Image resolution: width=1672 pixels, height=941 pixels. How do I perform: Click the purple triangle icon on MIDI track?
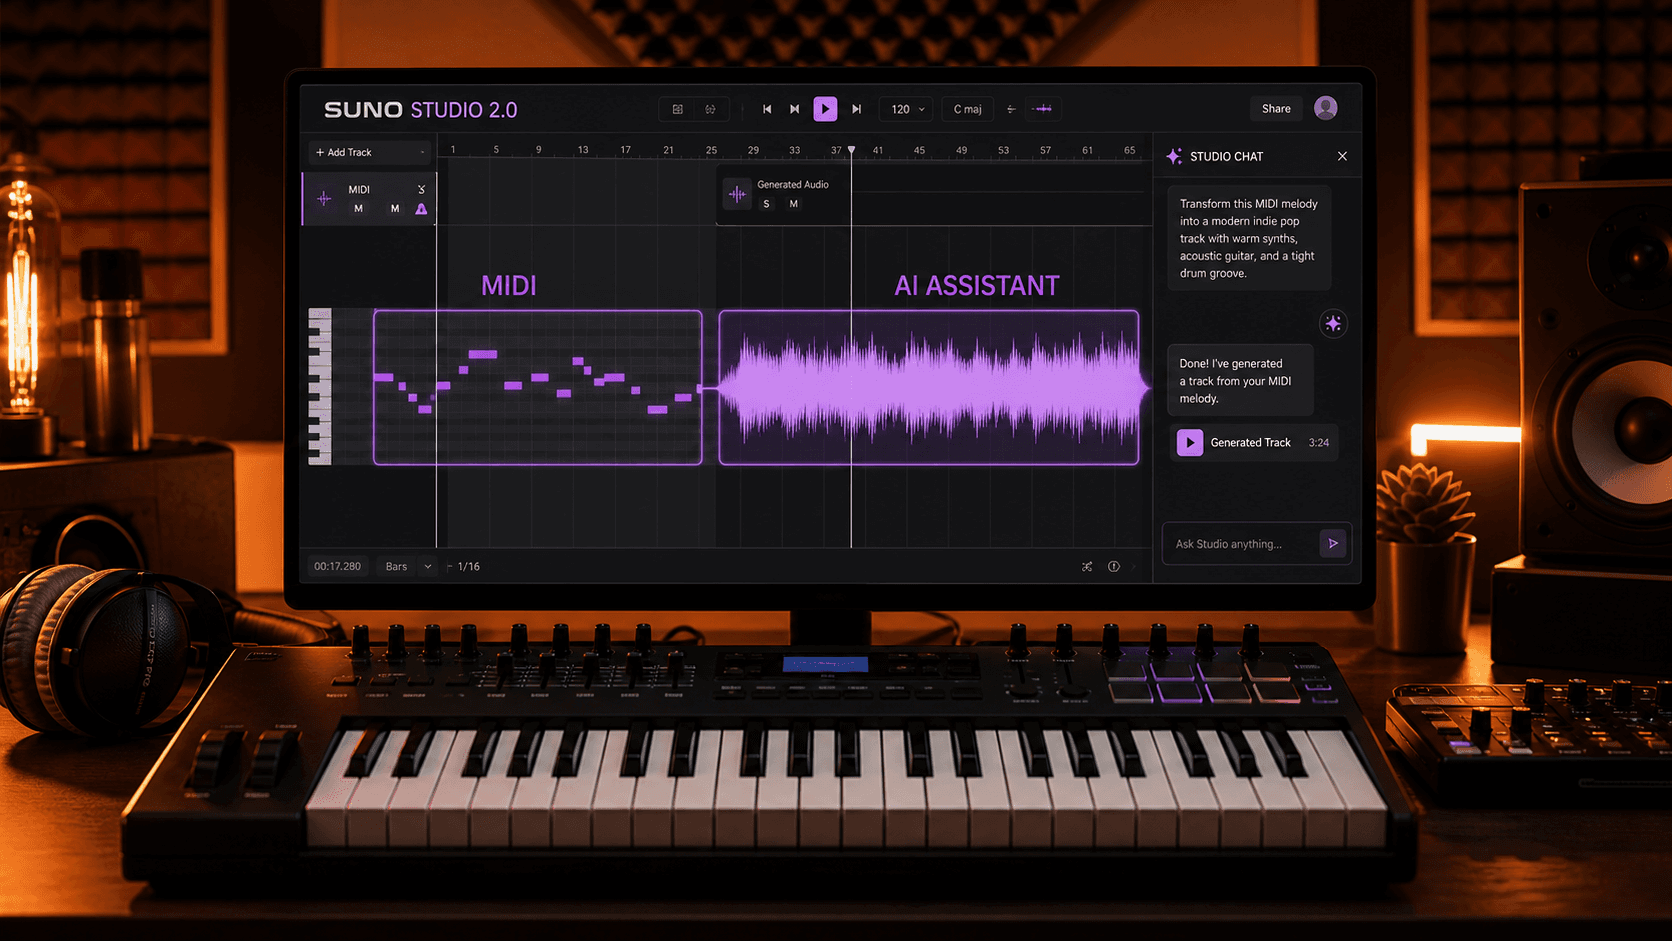click(x=421, y=209)
